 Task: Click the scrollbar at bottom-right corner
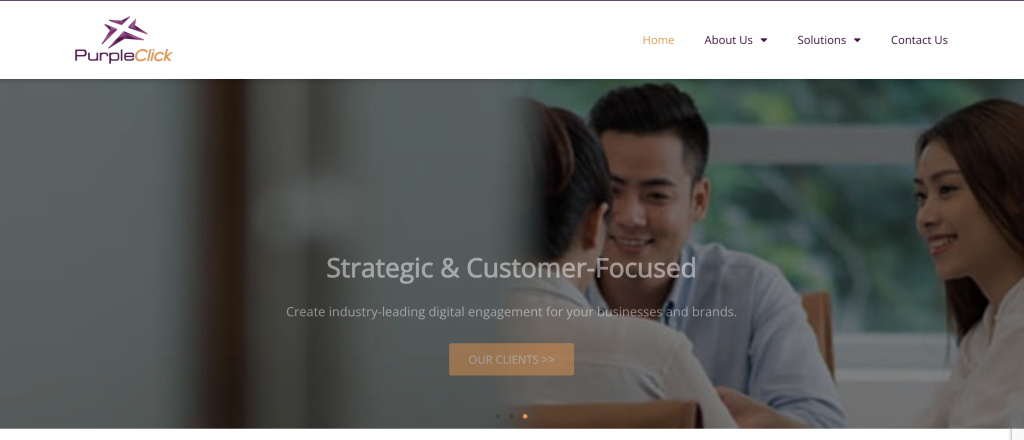pyautogui.click(x=1017, y=434)
